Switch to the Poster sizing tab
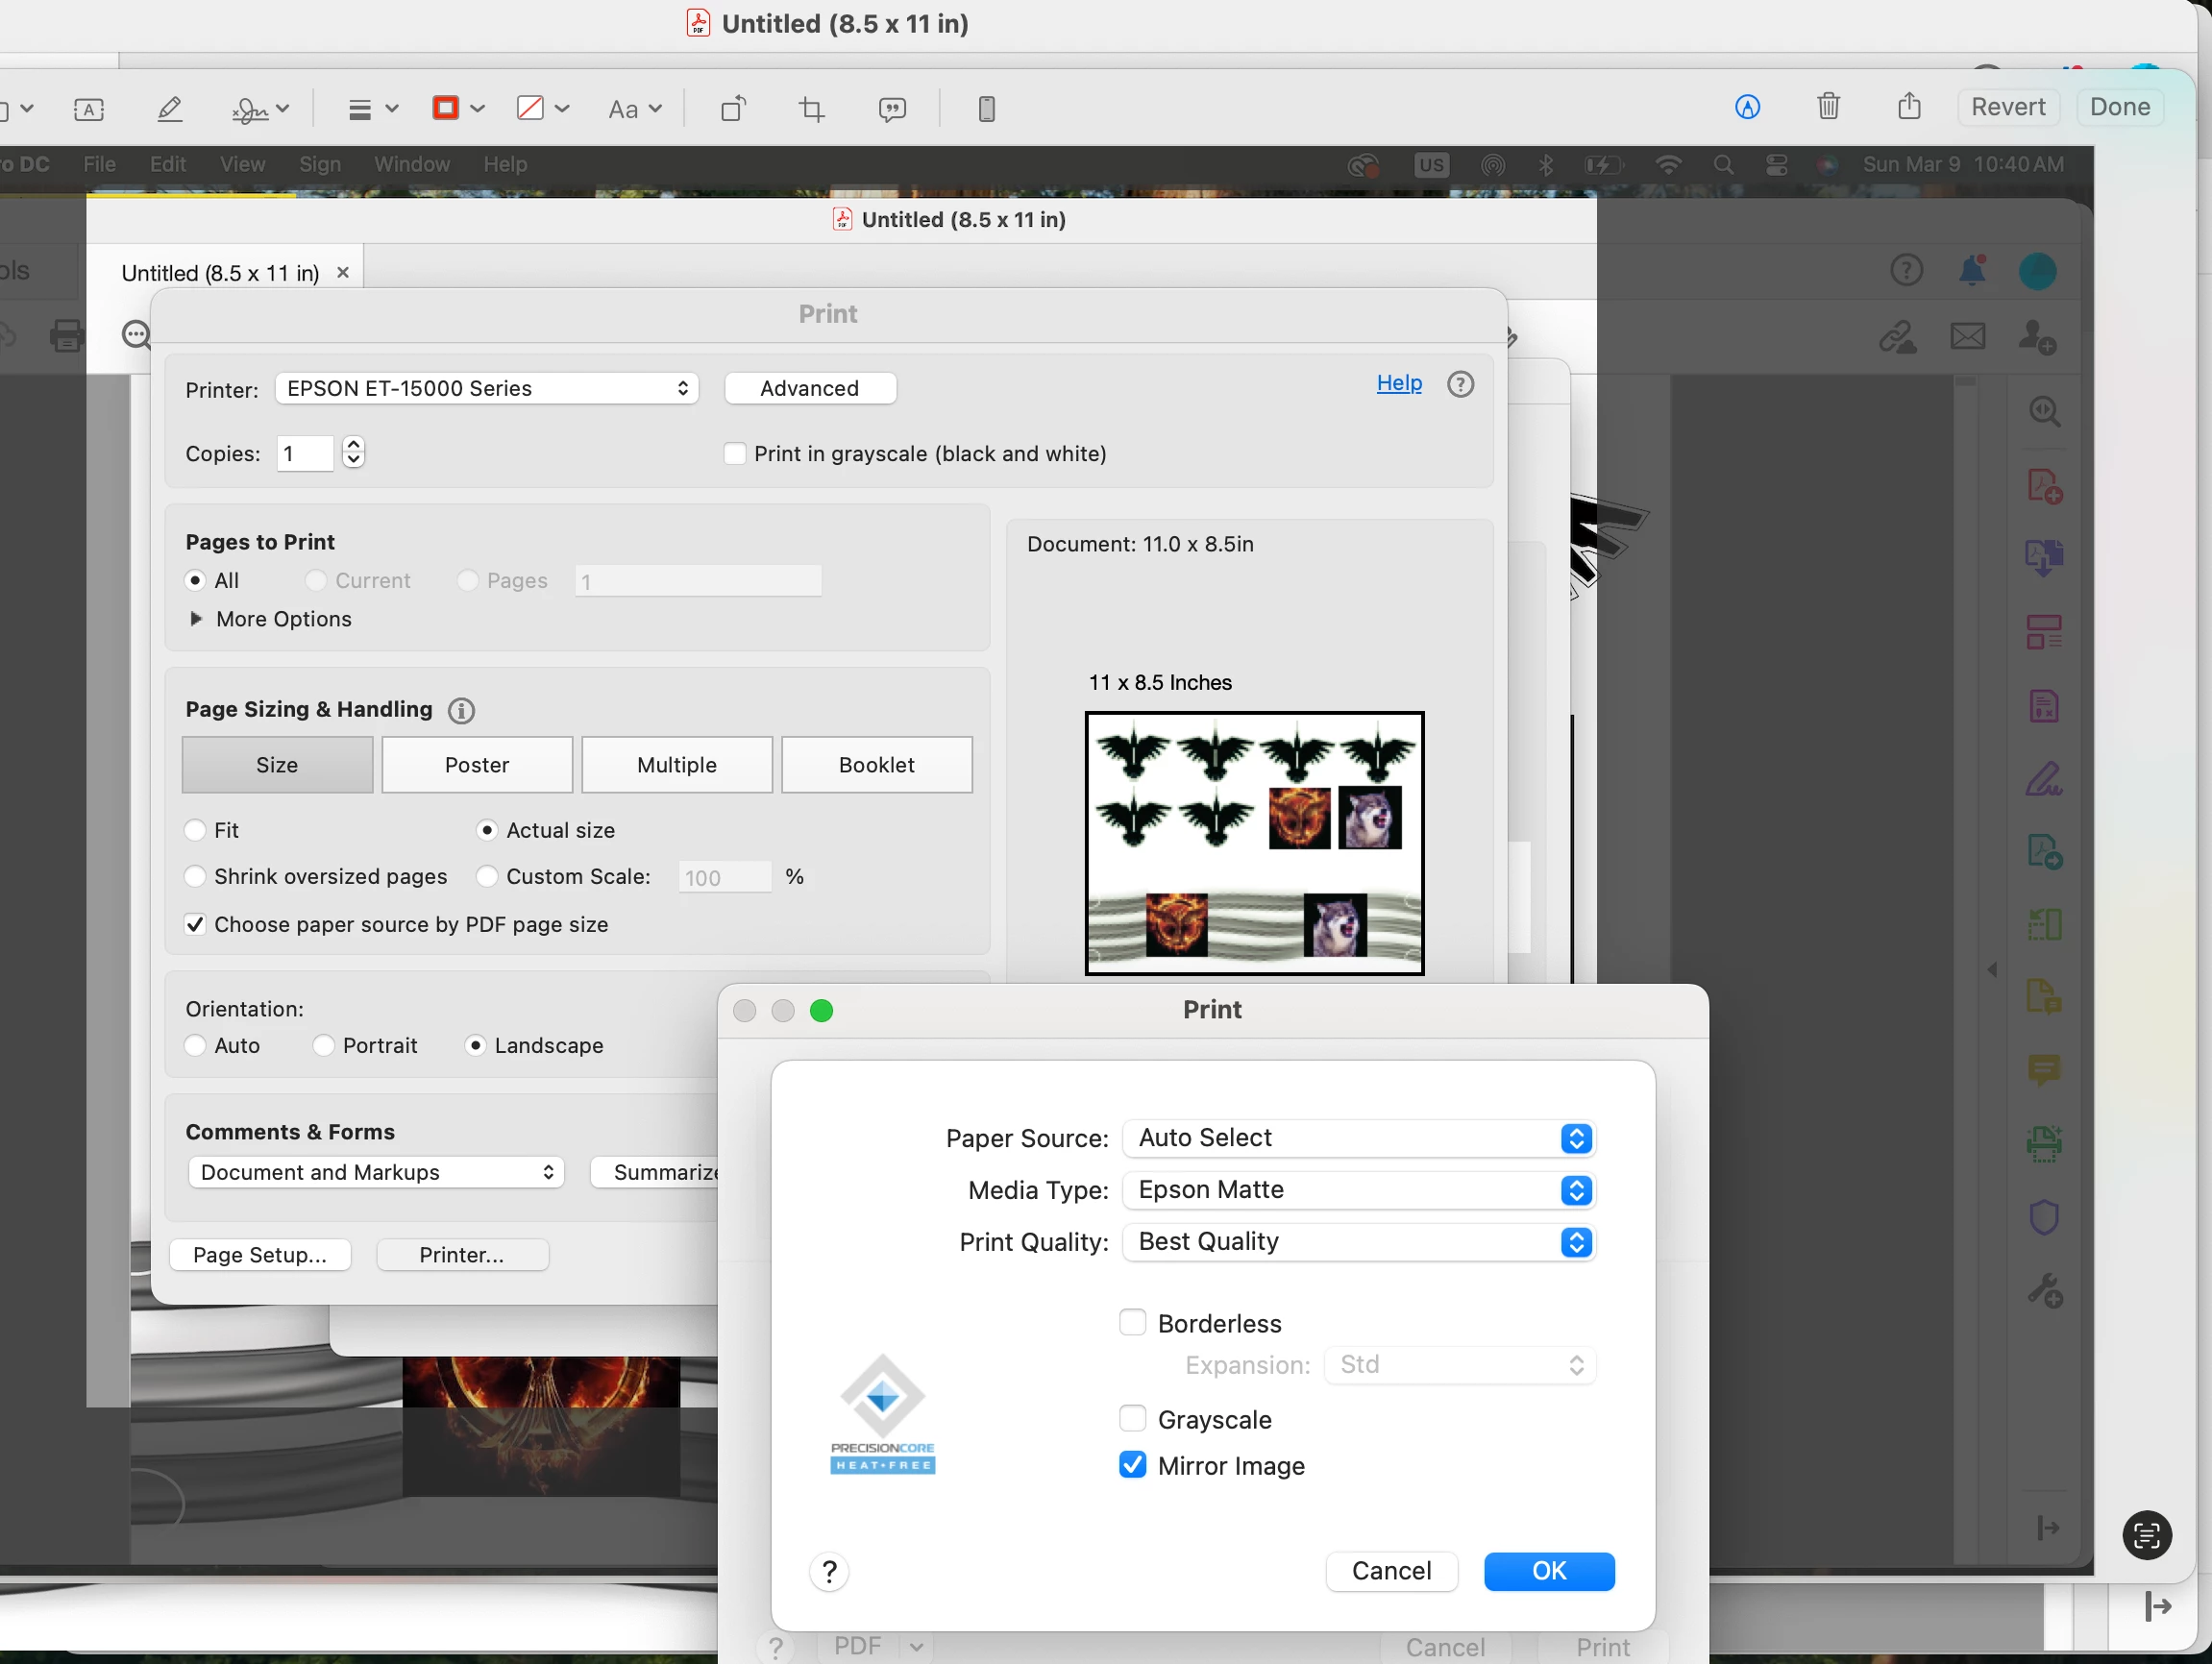Image resolution: width=2212 pixels, height=1664 pixels. pyautogui.click(x=477, y=765)
